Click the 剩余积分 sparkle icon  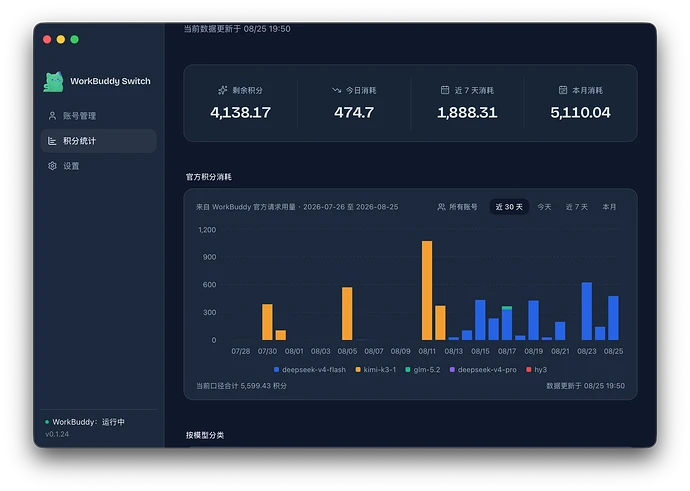click(223, 90)
